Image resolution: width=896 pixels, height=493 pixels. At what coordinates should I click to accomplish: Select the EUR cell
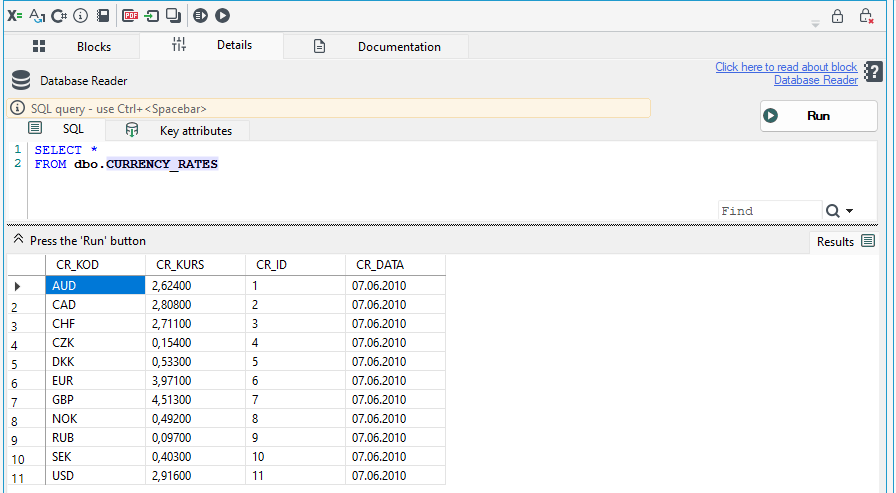[x=95, y=380]
